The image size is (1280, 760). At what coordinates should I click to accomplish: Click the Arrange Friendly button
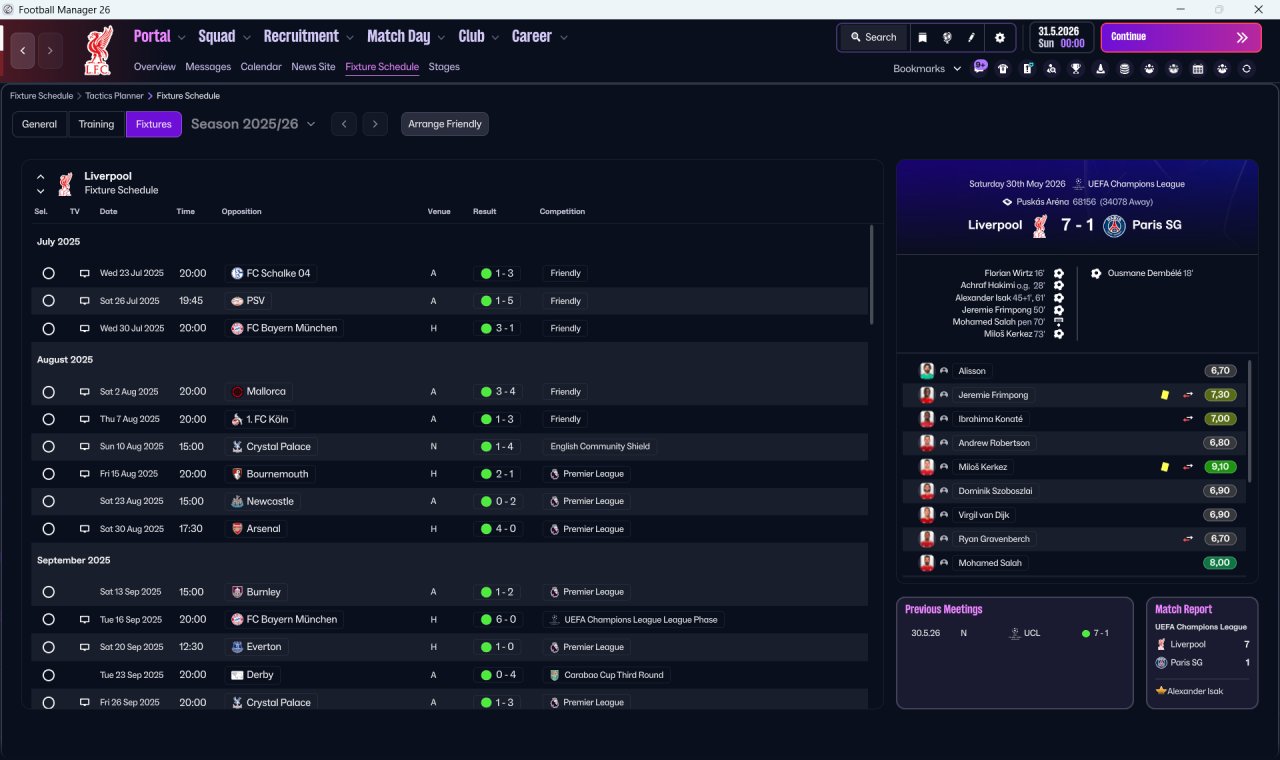445,124
